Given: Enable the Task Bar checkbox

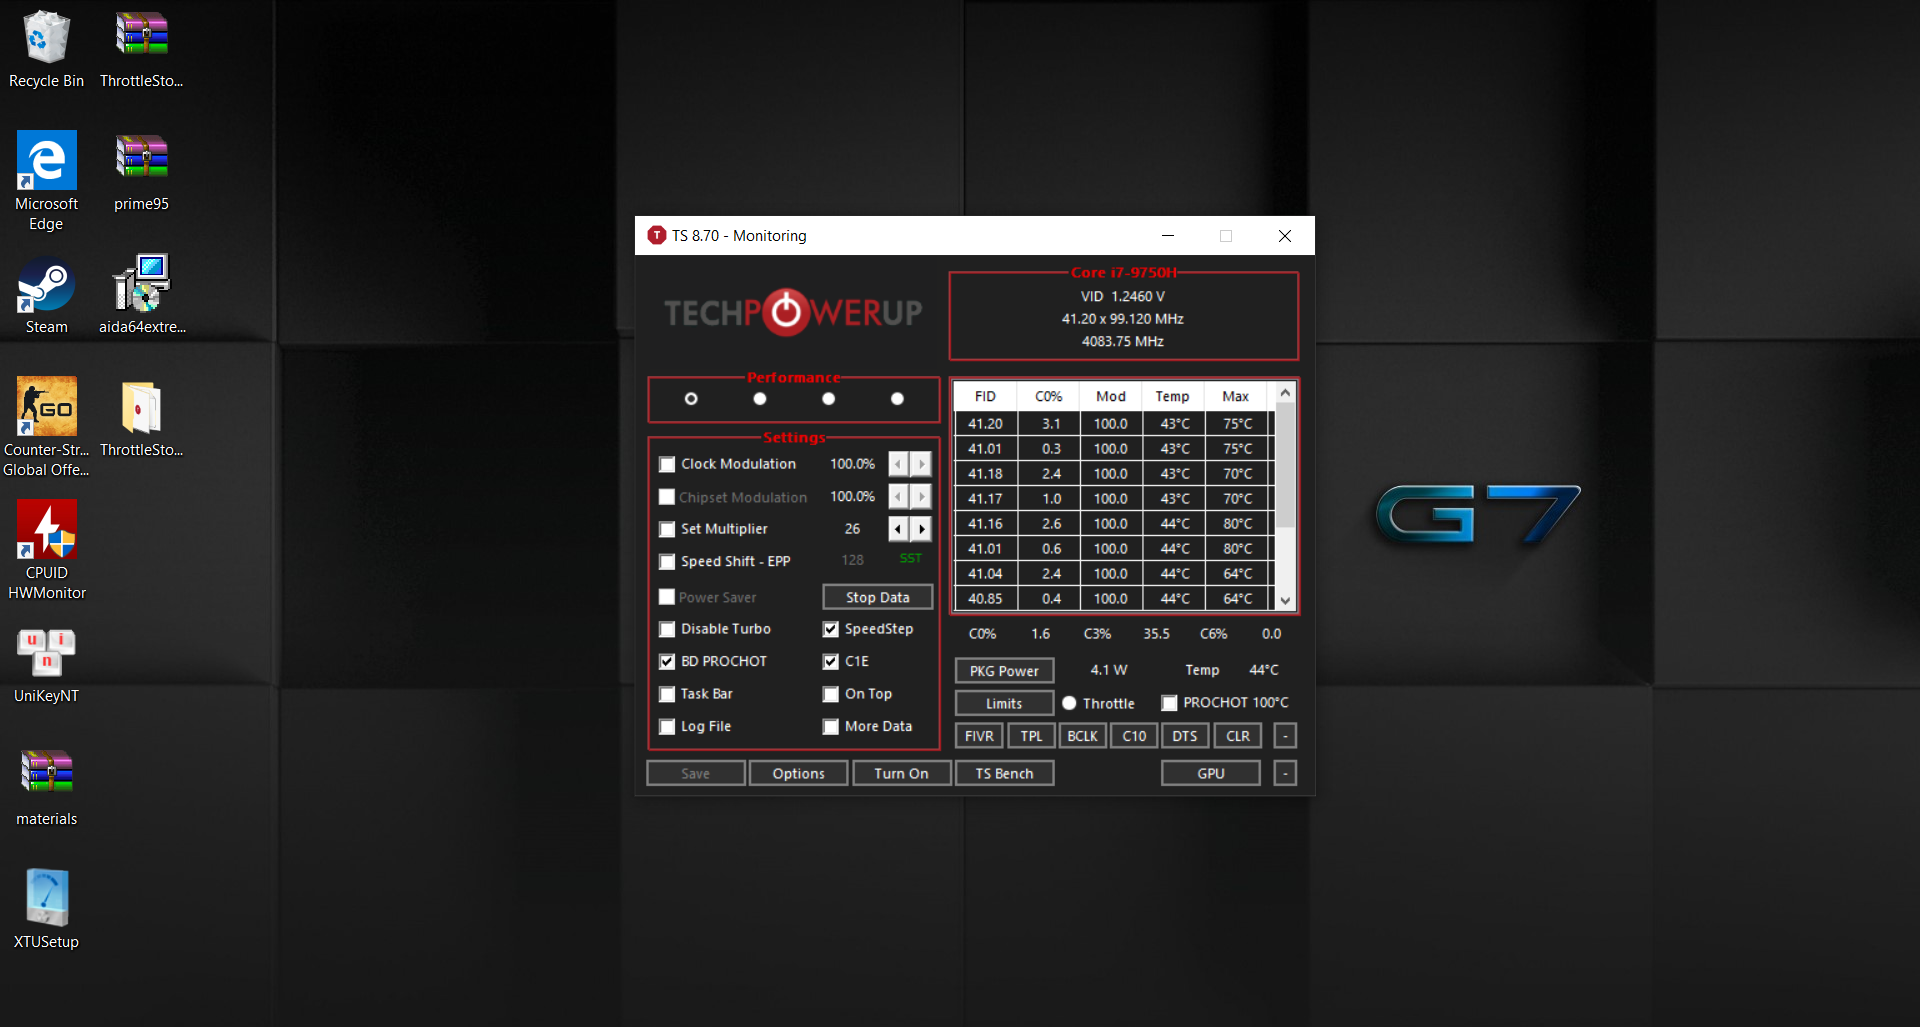Looking at the screenshot, I should [x=667, y=694].
